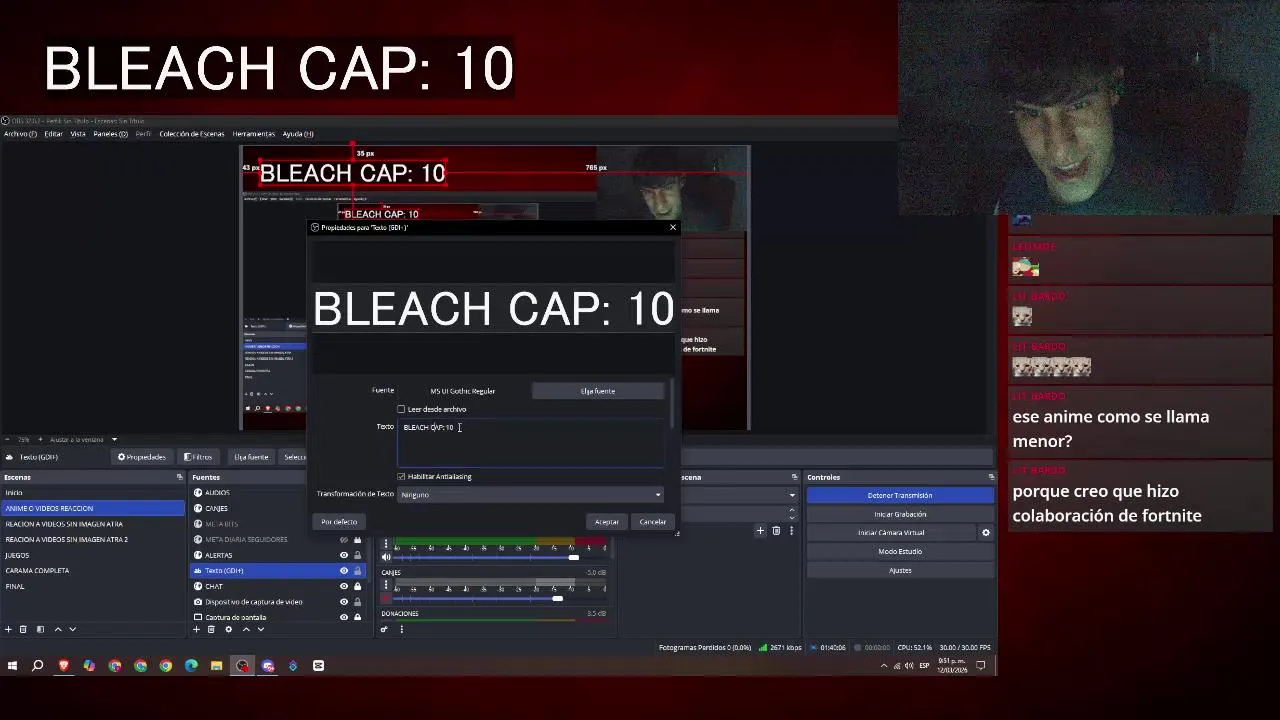1280x720 pixels.
Task: Click Iniciar Grabación button
Action: tap(900, 514)
